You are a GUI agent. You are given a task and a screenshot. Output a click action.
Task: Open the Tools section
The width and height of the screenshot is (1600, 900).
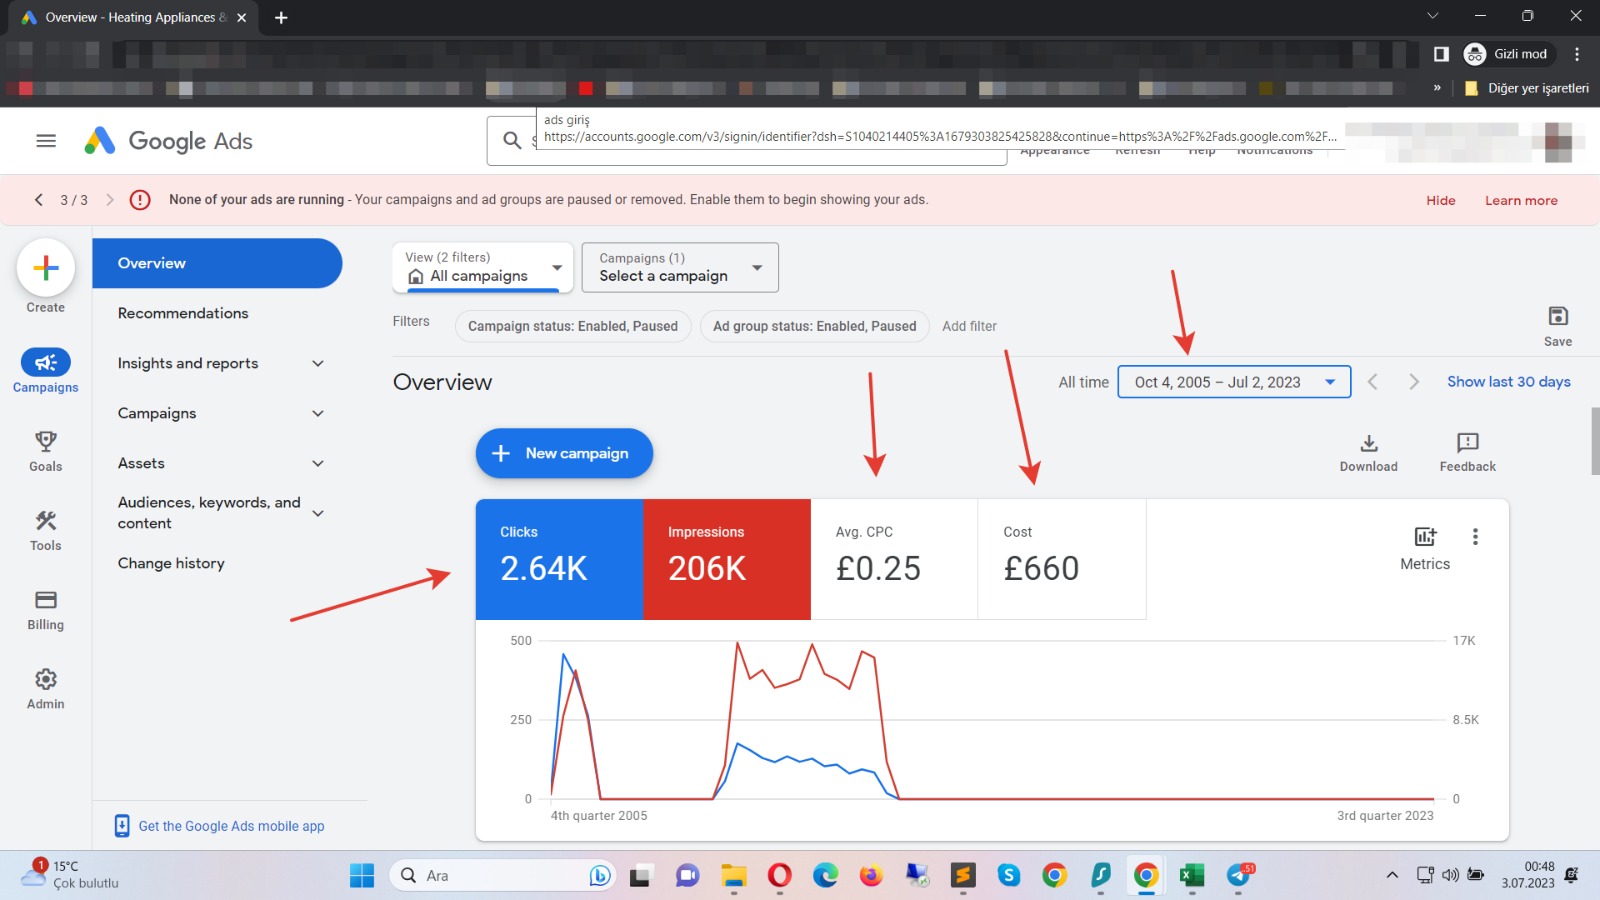[46, 530]
